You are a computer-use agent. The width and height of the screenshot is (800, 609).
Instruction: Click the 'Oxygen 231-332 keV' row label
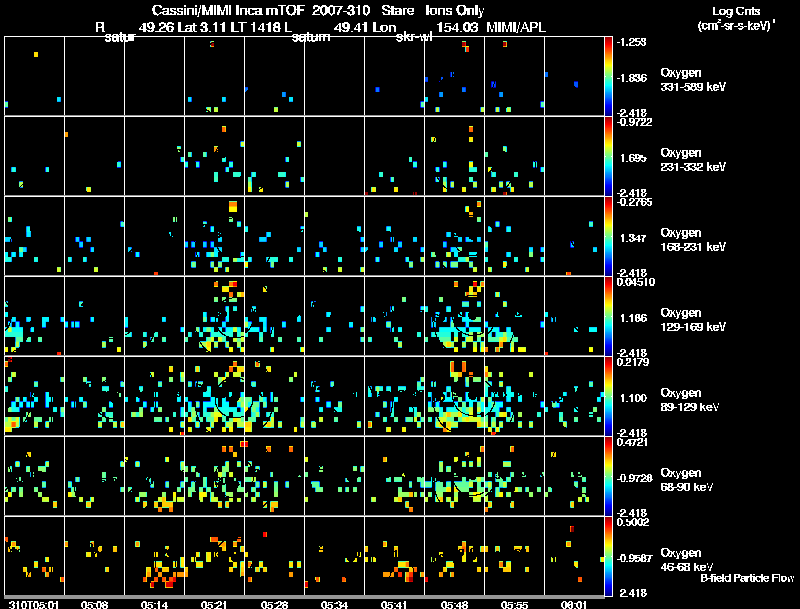[693, 160]
